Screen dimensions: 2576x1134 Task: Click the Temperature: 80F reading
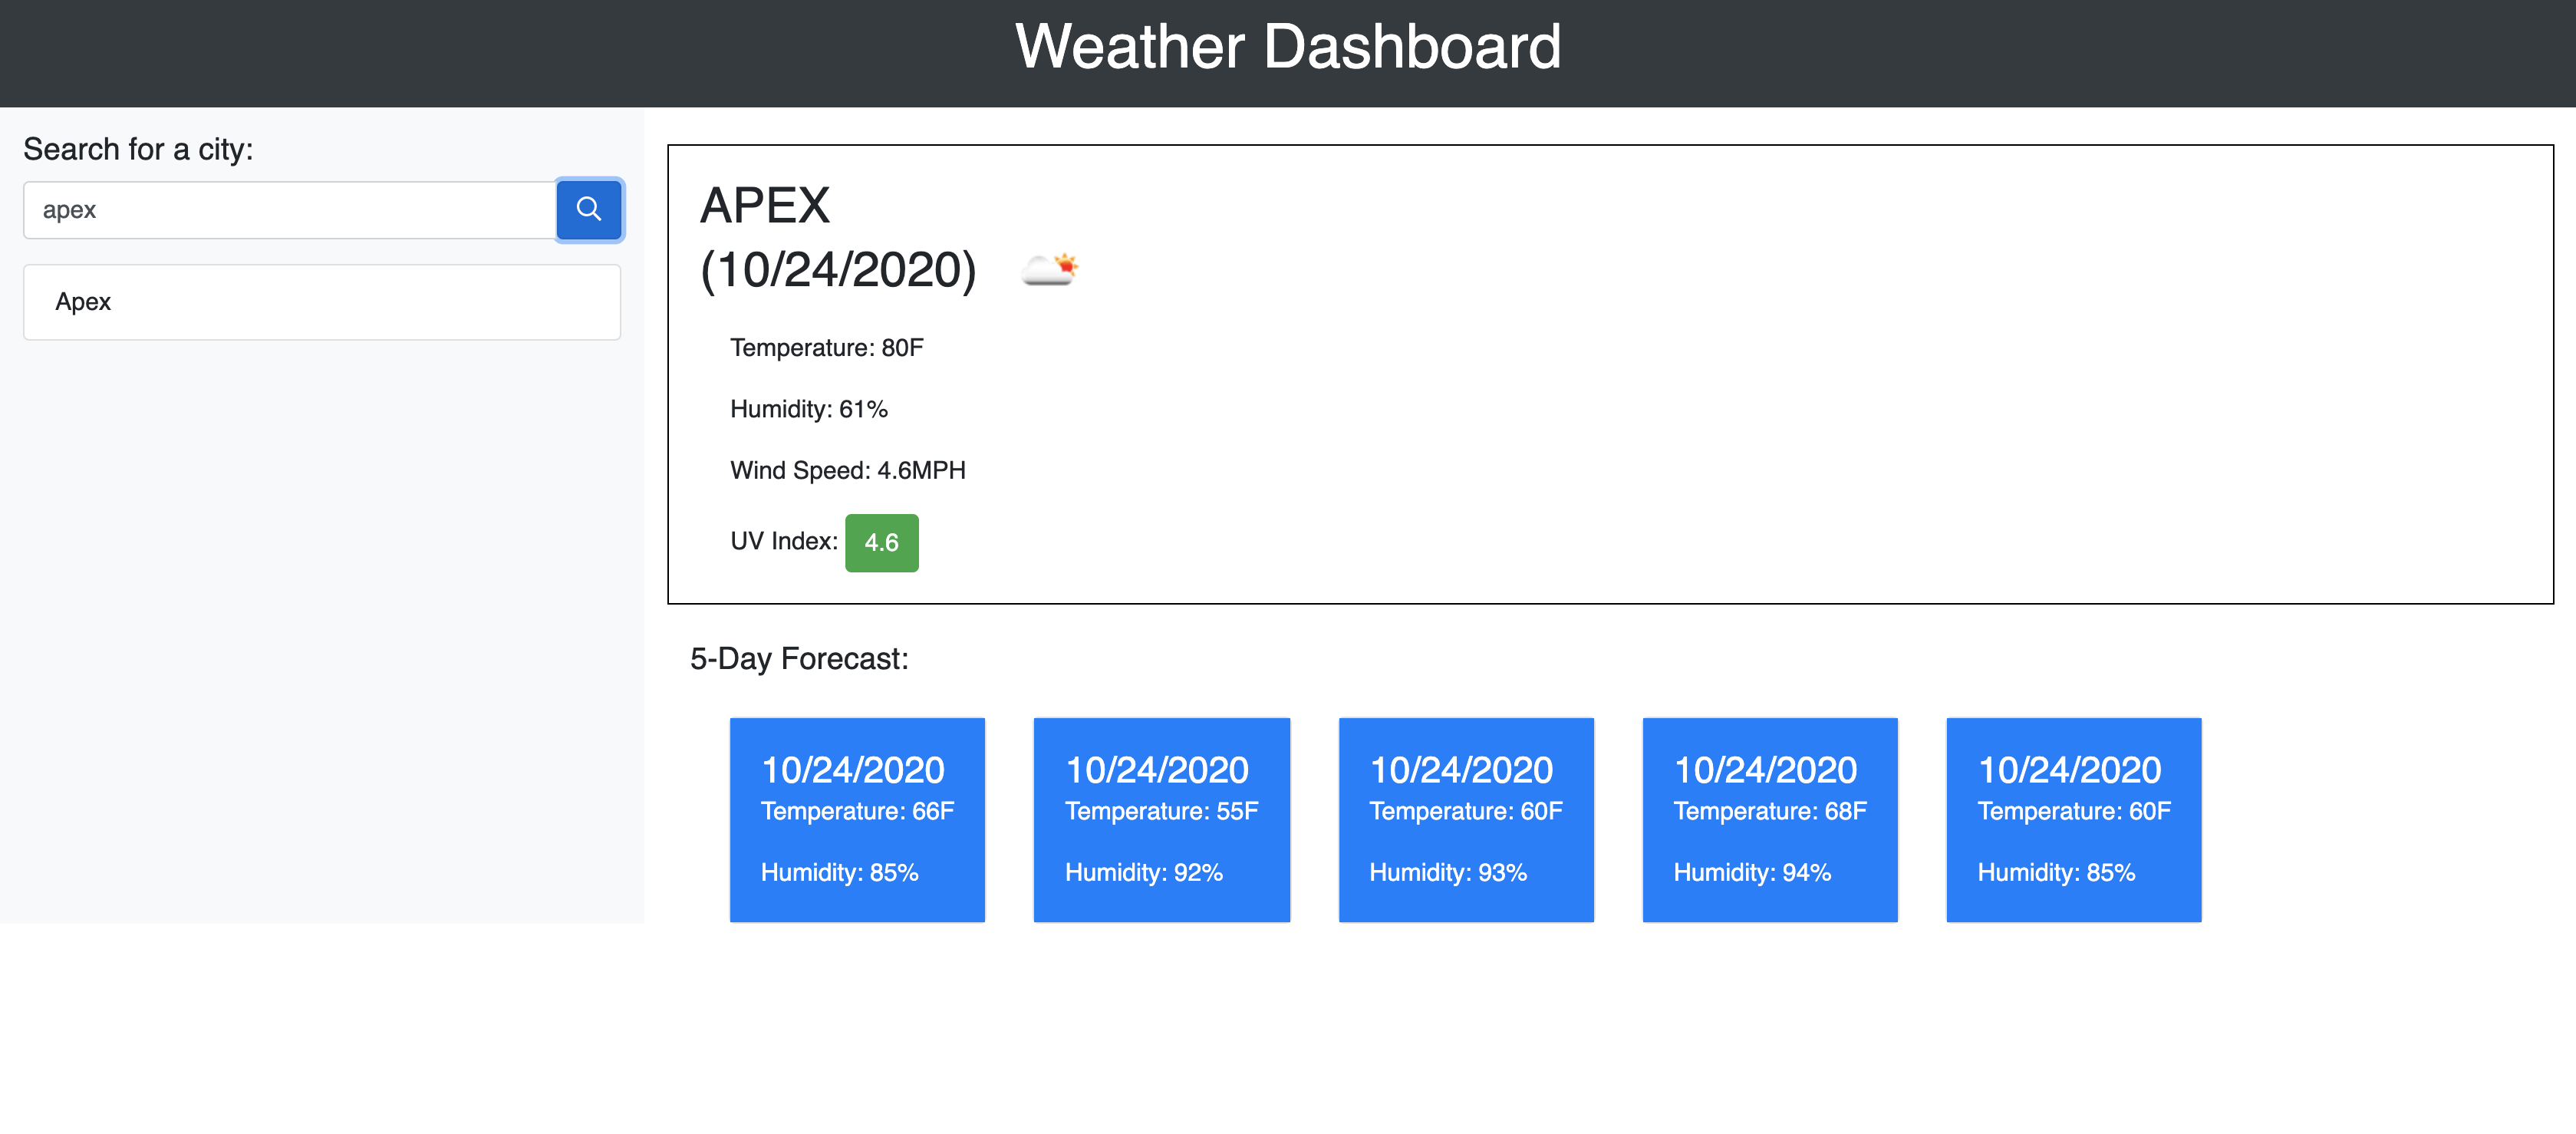click(x=826, y=348)
